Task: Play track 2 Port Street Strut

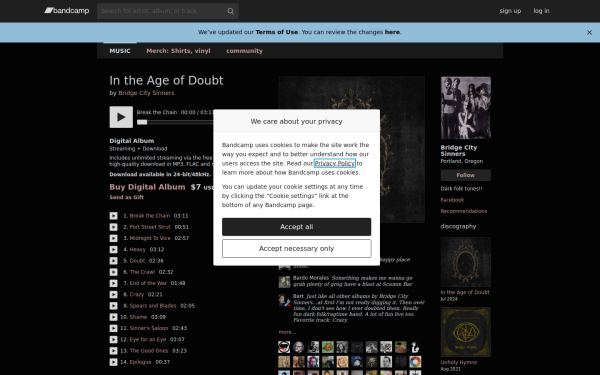Action: pyautogui.click(x=114, y=227)
